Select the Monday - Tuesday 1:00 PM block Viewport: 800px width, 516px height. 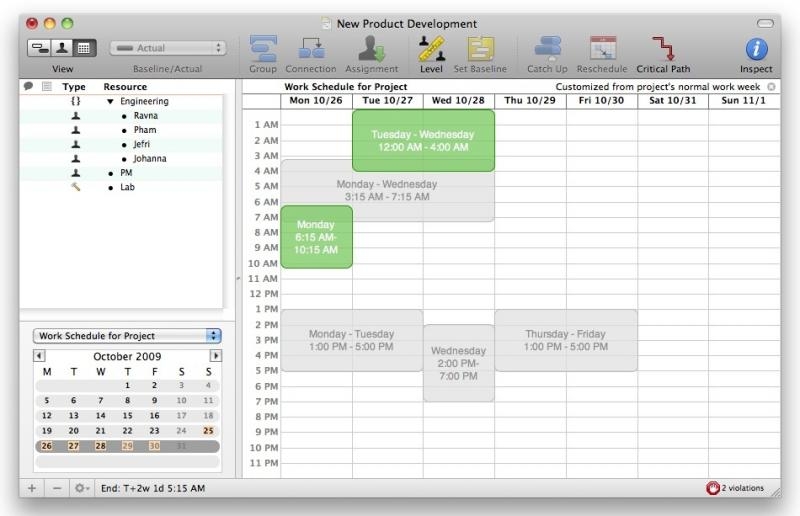[x=352, y=340]
